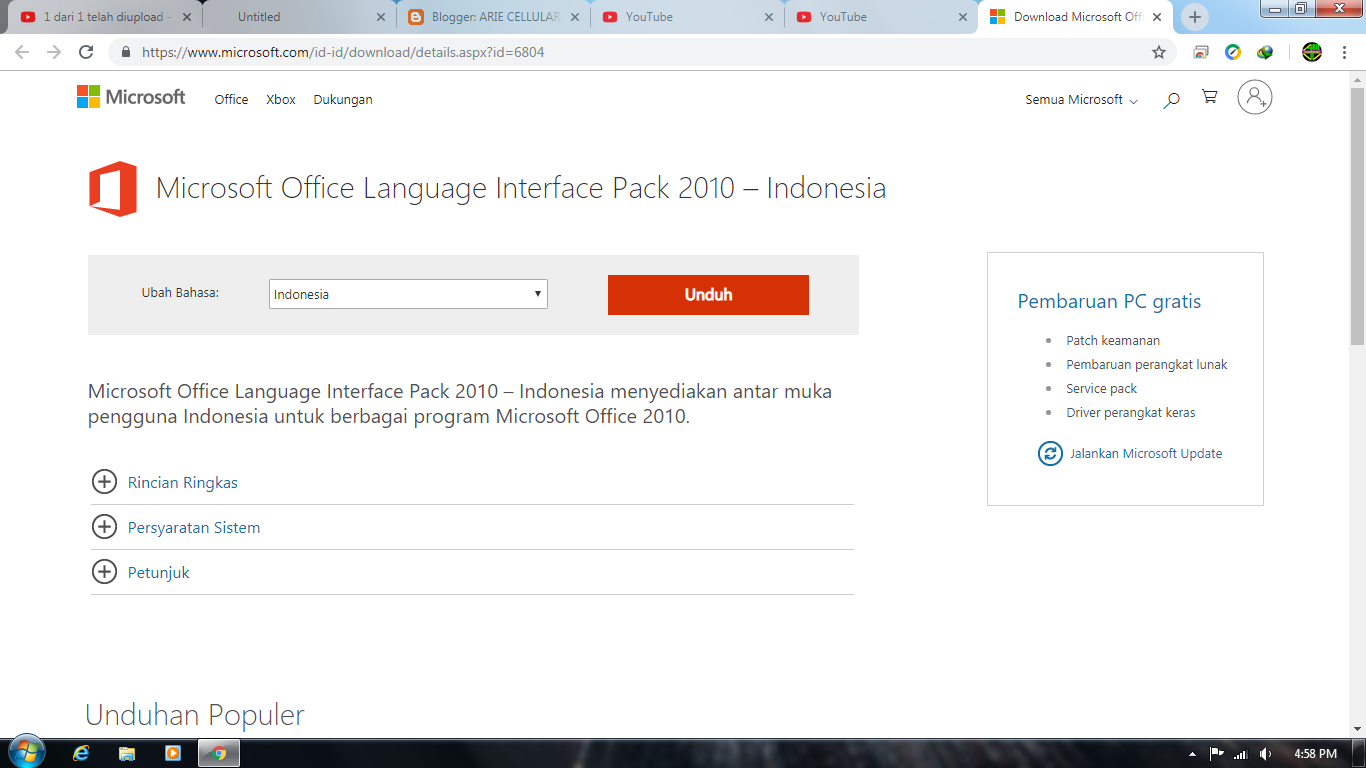Close the Blogger ARIE CELLULAR tab
This screenshot has width=1366, height=768.
click(x=575, y=17)
